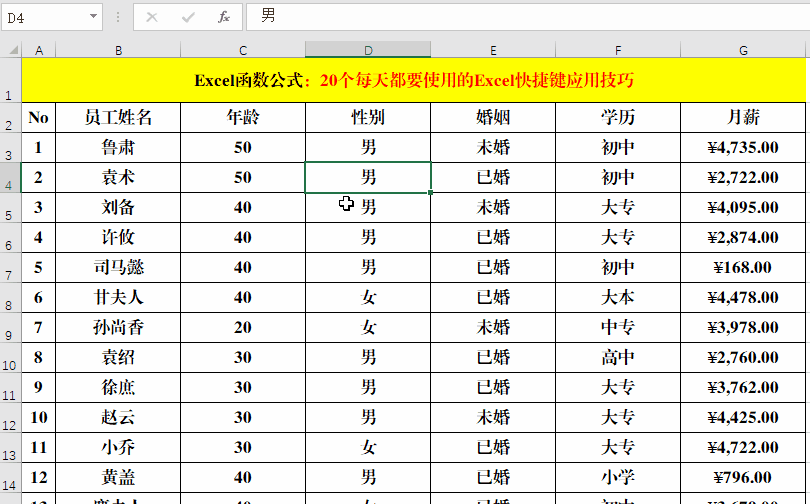Select row 14 header
810x504 pixels.
tap(10, 477)
